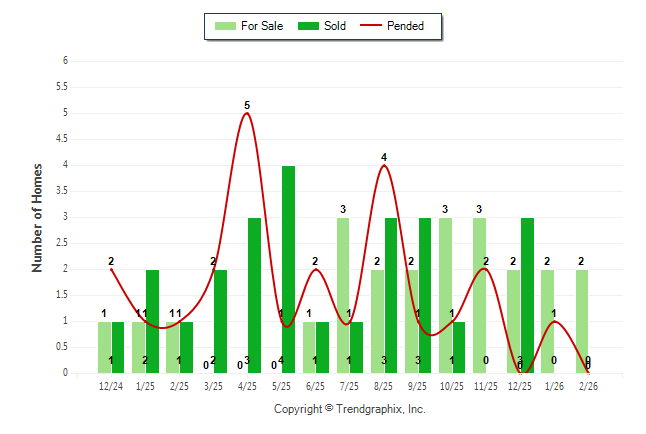Toggle the Sold series legend label
Screen dimensions: 646x434
click(x=335, y=26)
